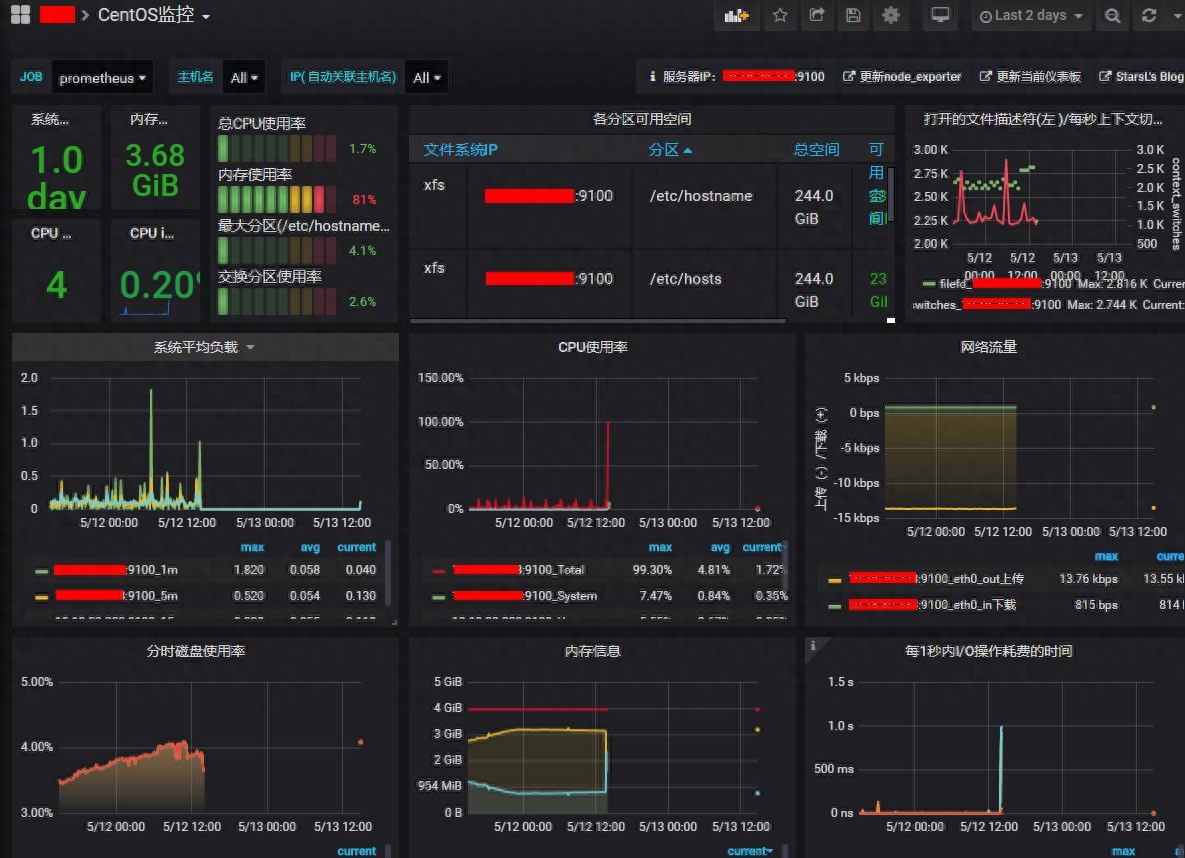Sort 系统平均负载 legend by avg
Image resolution: width=1185 pixels, height=858 pixels.
pos(310,547)
